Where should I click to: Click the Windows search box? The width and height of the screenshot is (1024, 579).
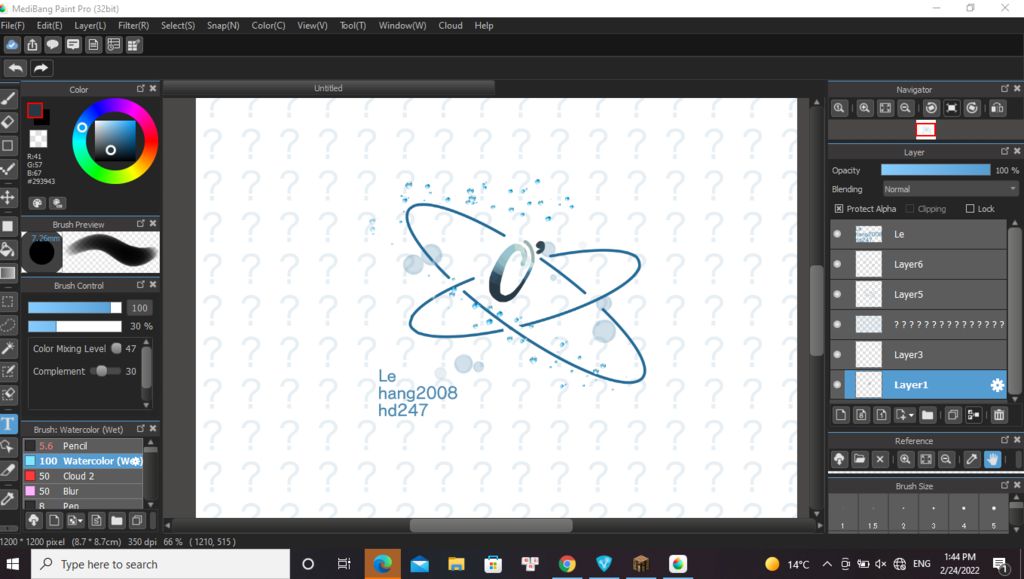[161, 564]
